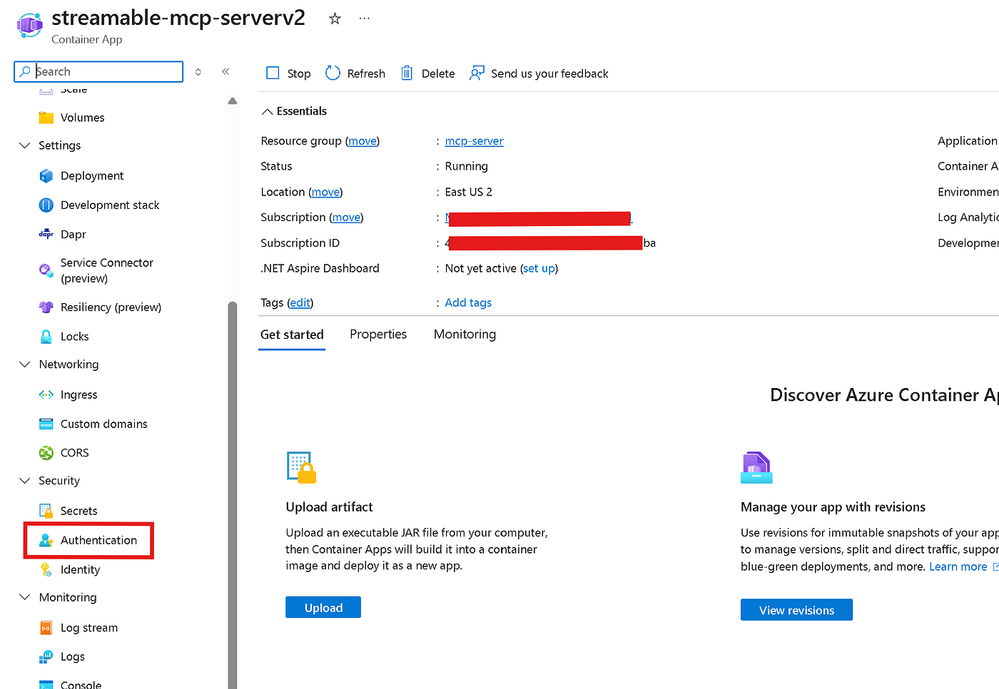Select the Volumes folder icon
999x689 pixels.
[x=46, y=117]
